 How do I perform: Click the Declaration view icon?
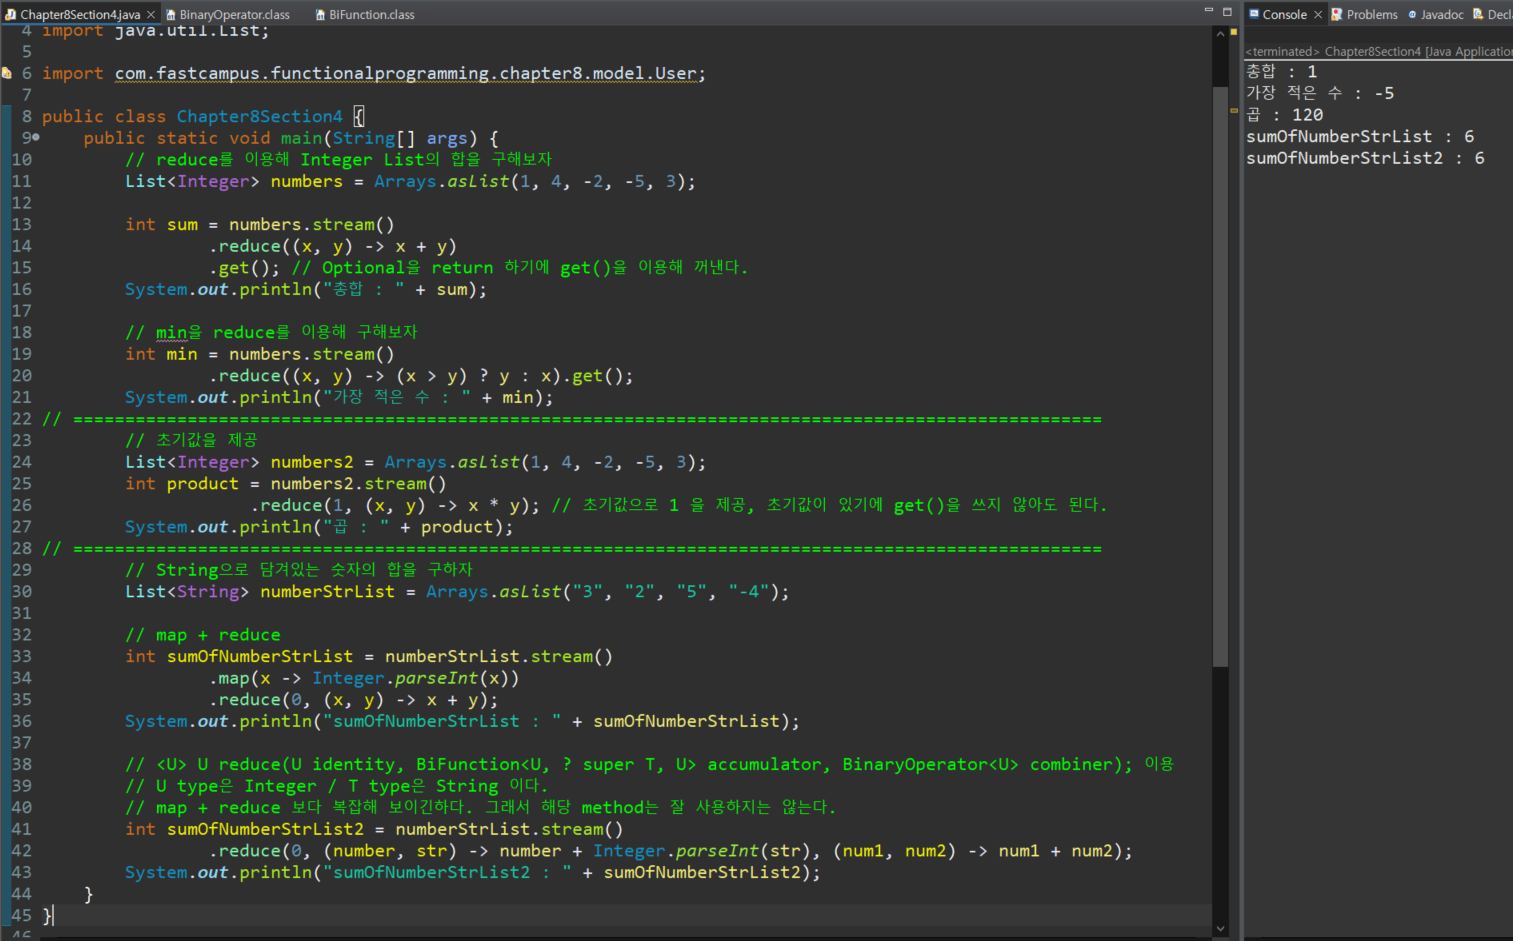click(x=1478, y=14)
